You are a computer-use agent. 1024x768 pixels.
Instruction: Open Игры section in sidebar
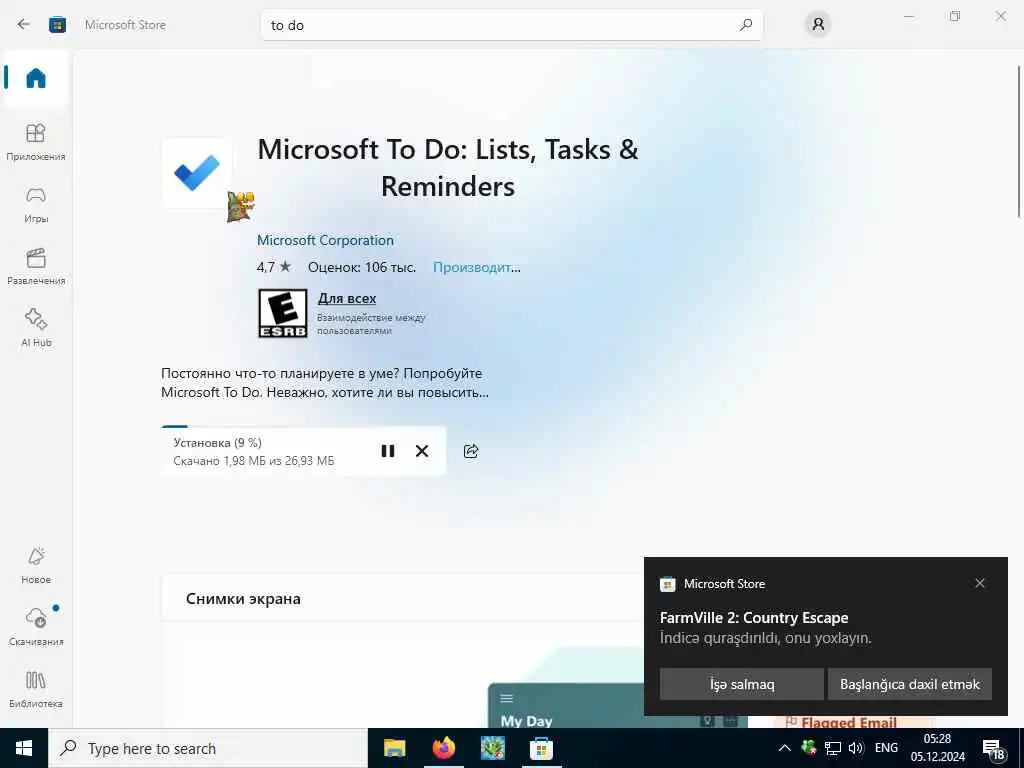pos(36,204)
